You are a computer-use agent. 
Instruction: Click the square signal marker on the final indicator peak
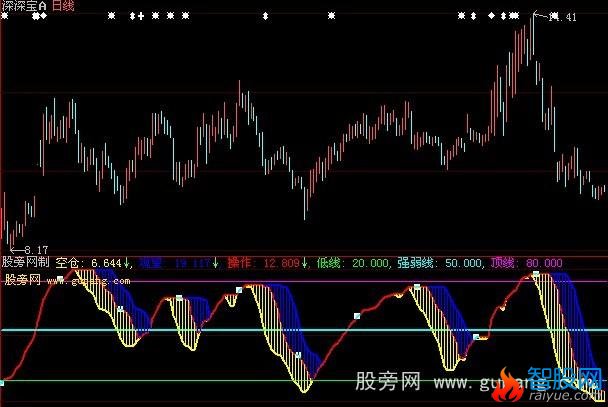coord(536,274)
